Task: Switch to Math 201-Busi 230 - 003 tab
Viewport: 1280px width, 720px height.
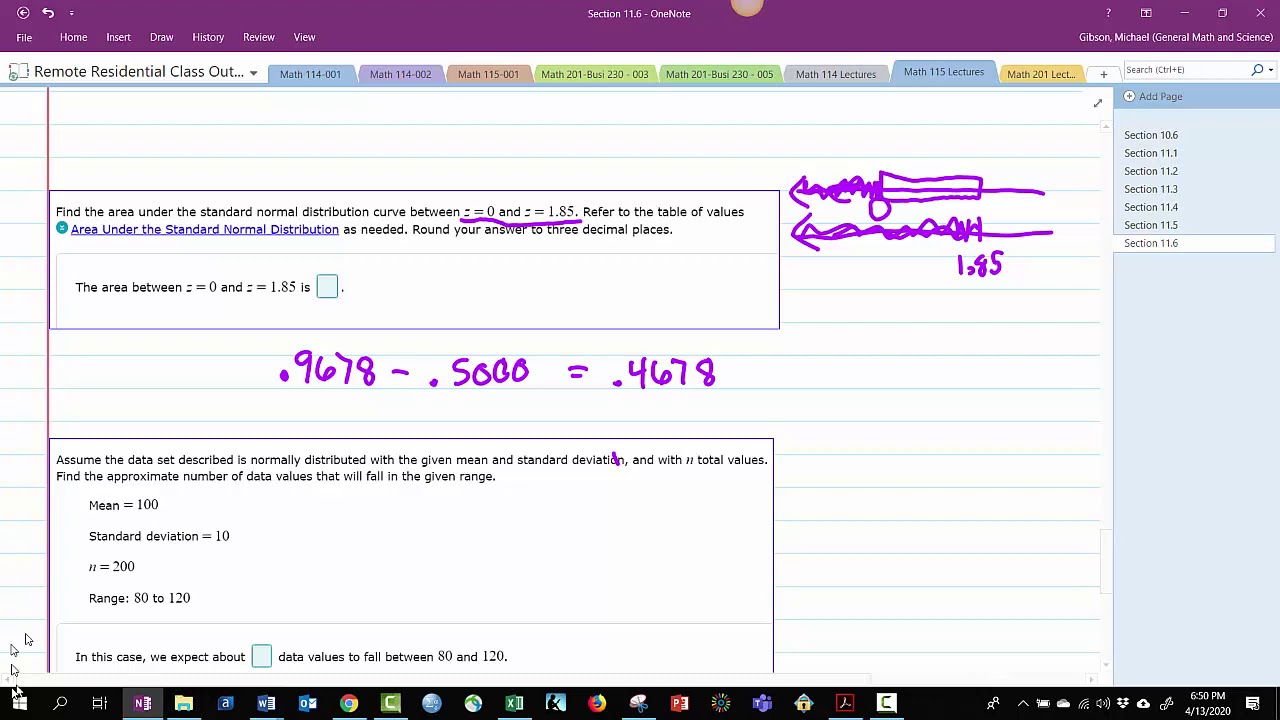Action: (x=594, y=74)
